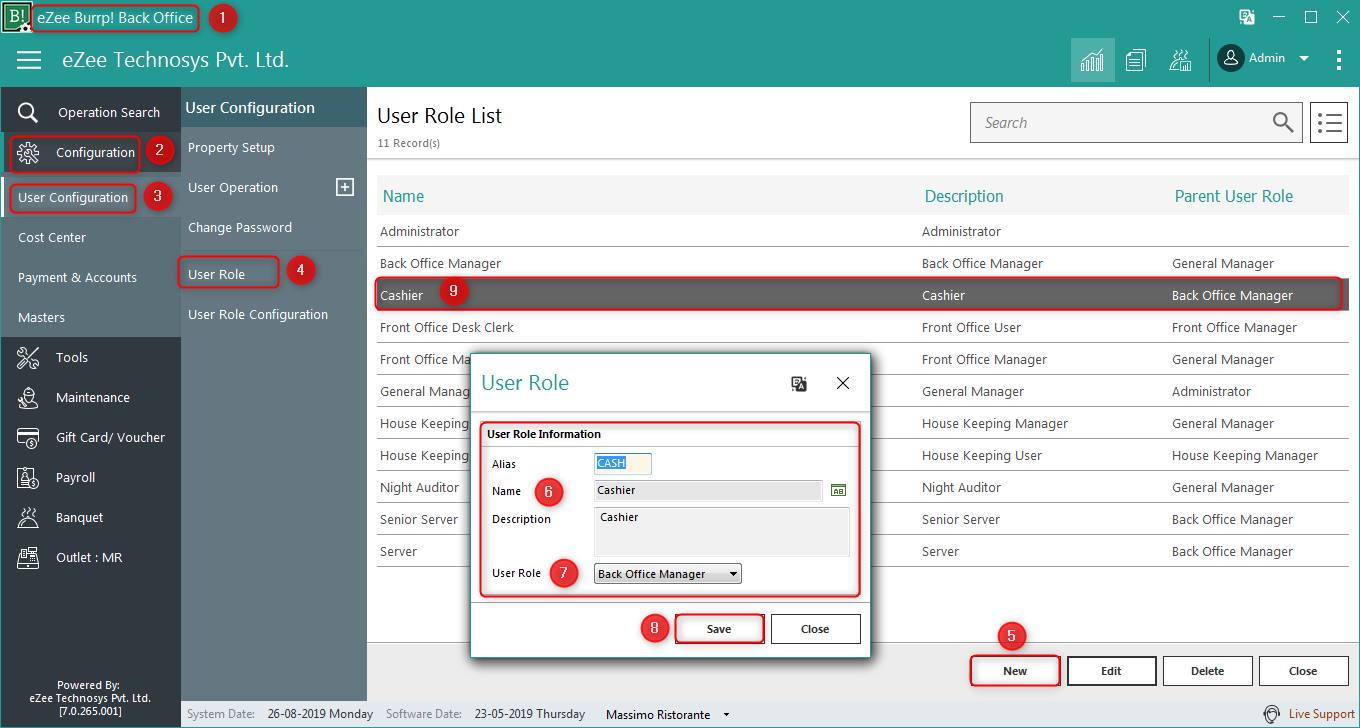Viewport: 1360px width, 728px height.
Task: Select the Night Auditor row in list
Action: (862, 487)
